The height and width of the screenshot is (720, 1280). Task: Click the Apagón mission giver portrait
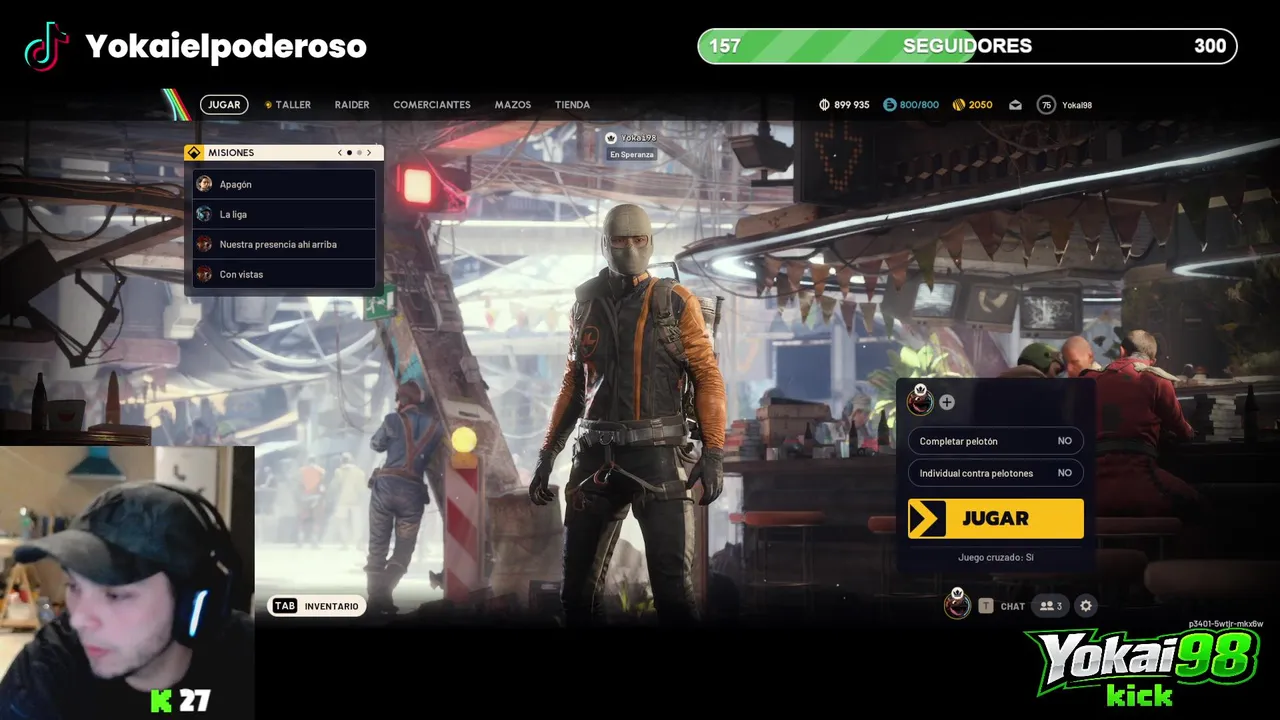204,184
